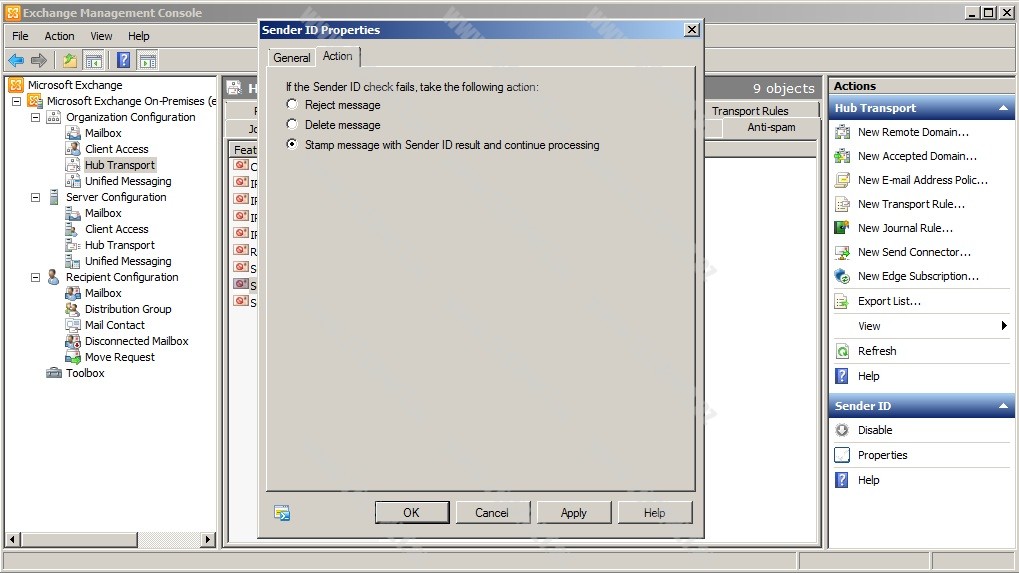Click the New E-mail Address Policy icon
Image resolution: width=1019 pixels, height=573 pixels.
click(842, 180)
